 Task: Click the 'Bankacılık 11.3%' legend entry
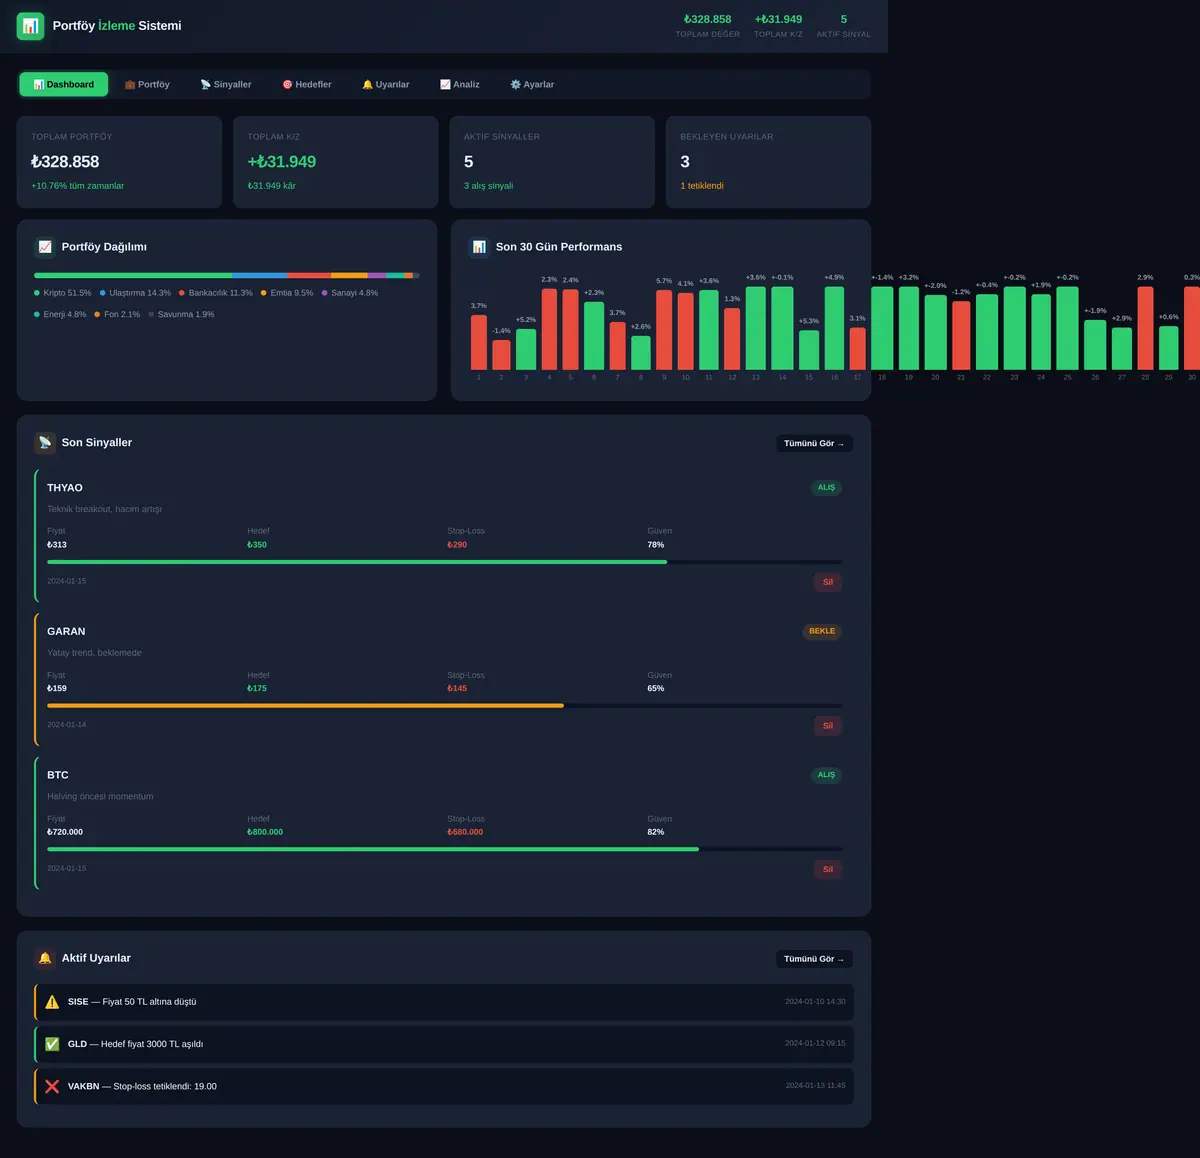click(216, 293)
